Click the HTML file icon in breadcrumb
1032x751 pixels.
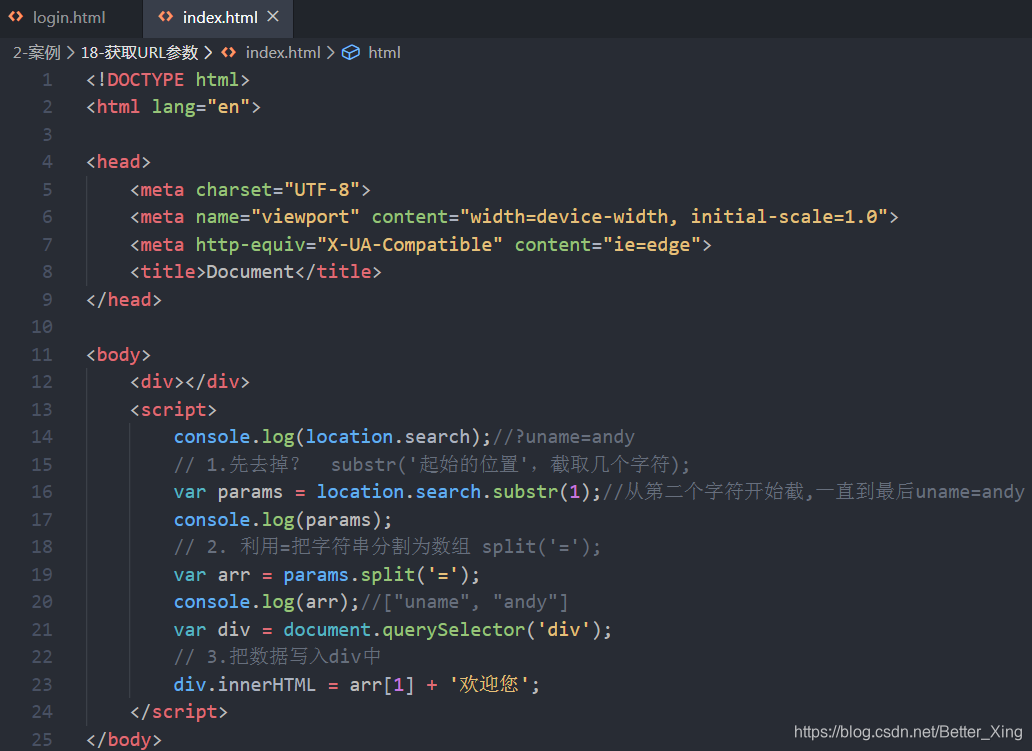(x=228, y=53)
